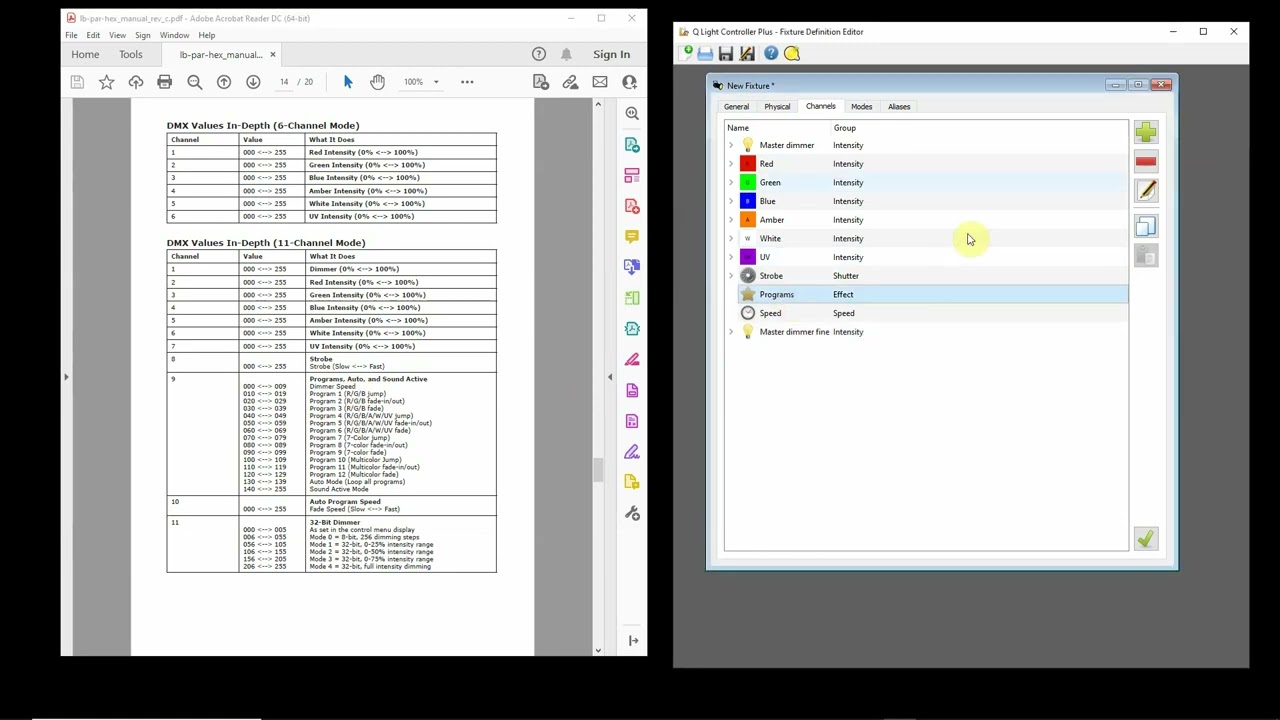Open the wrench More Tools icon in the Acrobat sidebar
Viewport: 1280px width, 720px height.
(x=632, y=513)
